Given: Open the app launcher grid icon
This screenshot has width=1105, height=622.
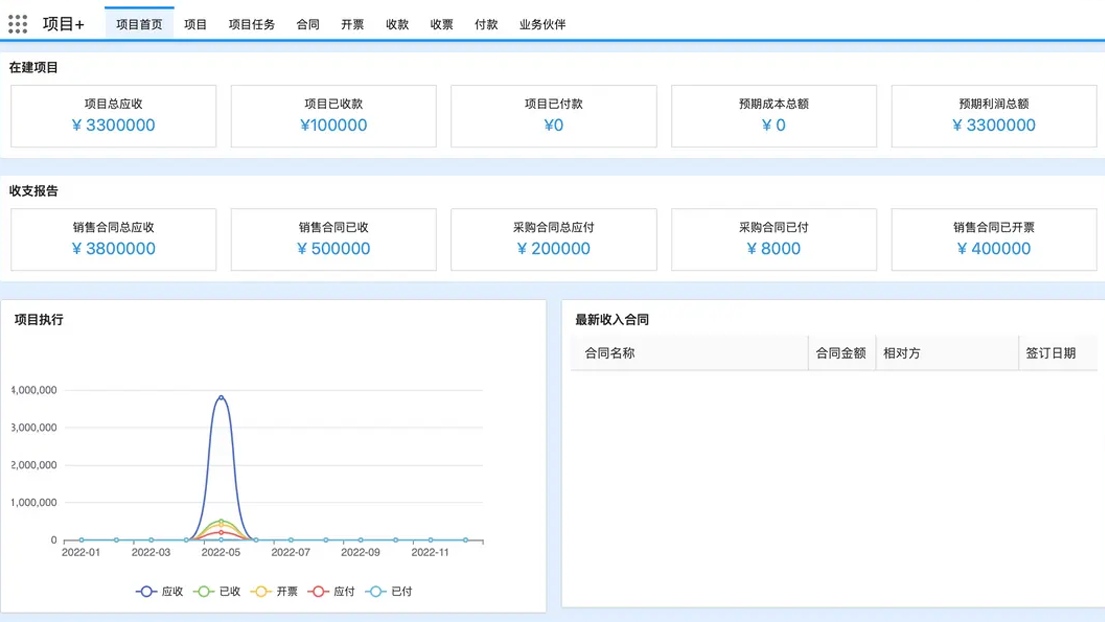Looking at the screenshot, I should pos(16,23).
